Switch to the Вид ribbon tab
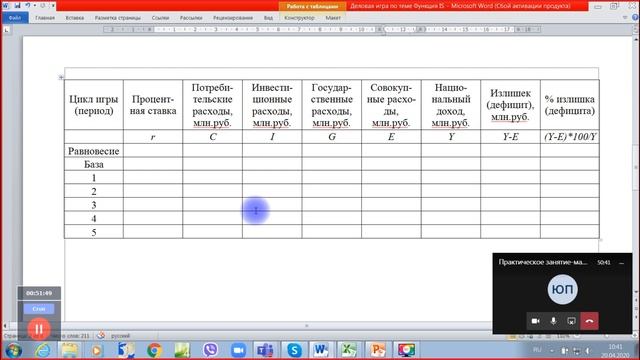 click(268, 18)
